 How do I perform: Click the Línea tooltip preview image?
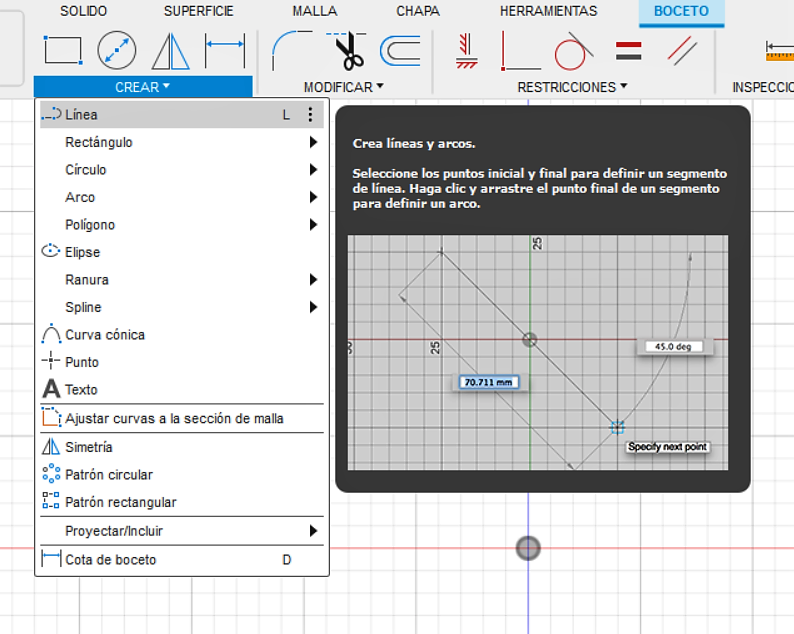coord(538,352)
